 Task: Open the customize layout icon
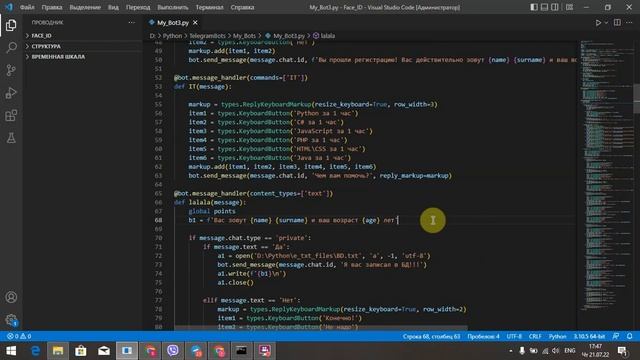coord(569,7)
